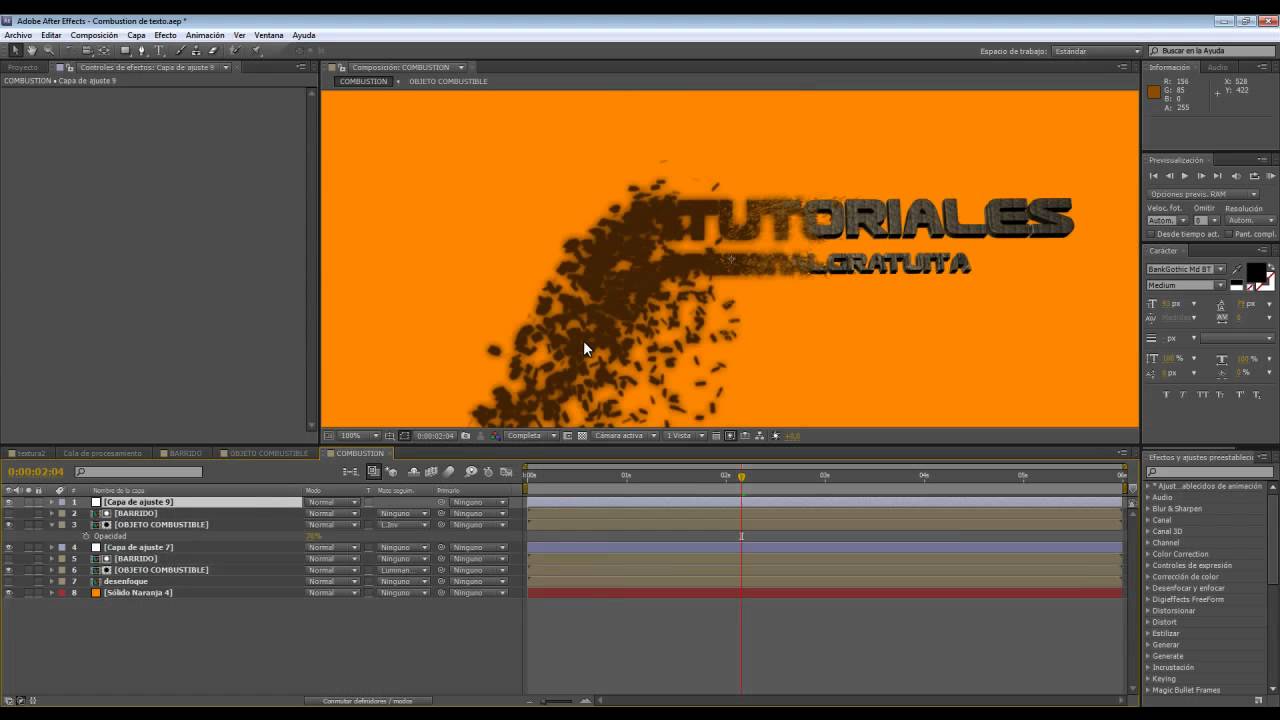Toggle visibility of desenfoque layer 7
1280x720 pixels.
click(9, 582)
